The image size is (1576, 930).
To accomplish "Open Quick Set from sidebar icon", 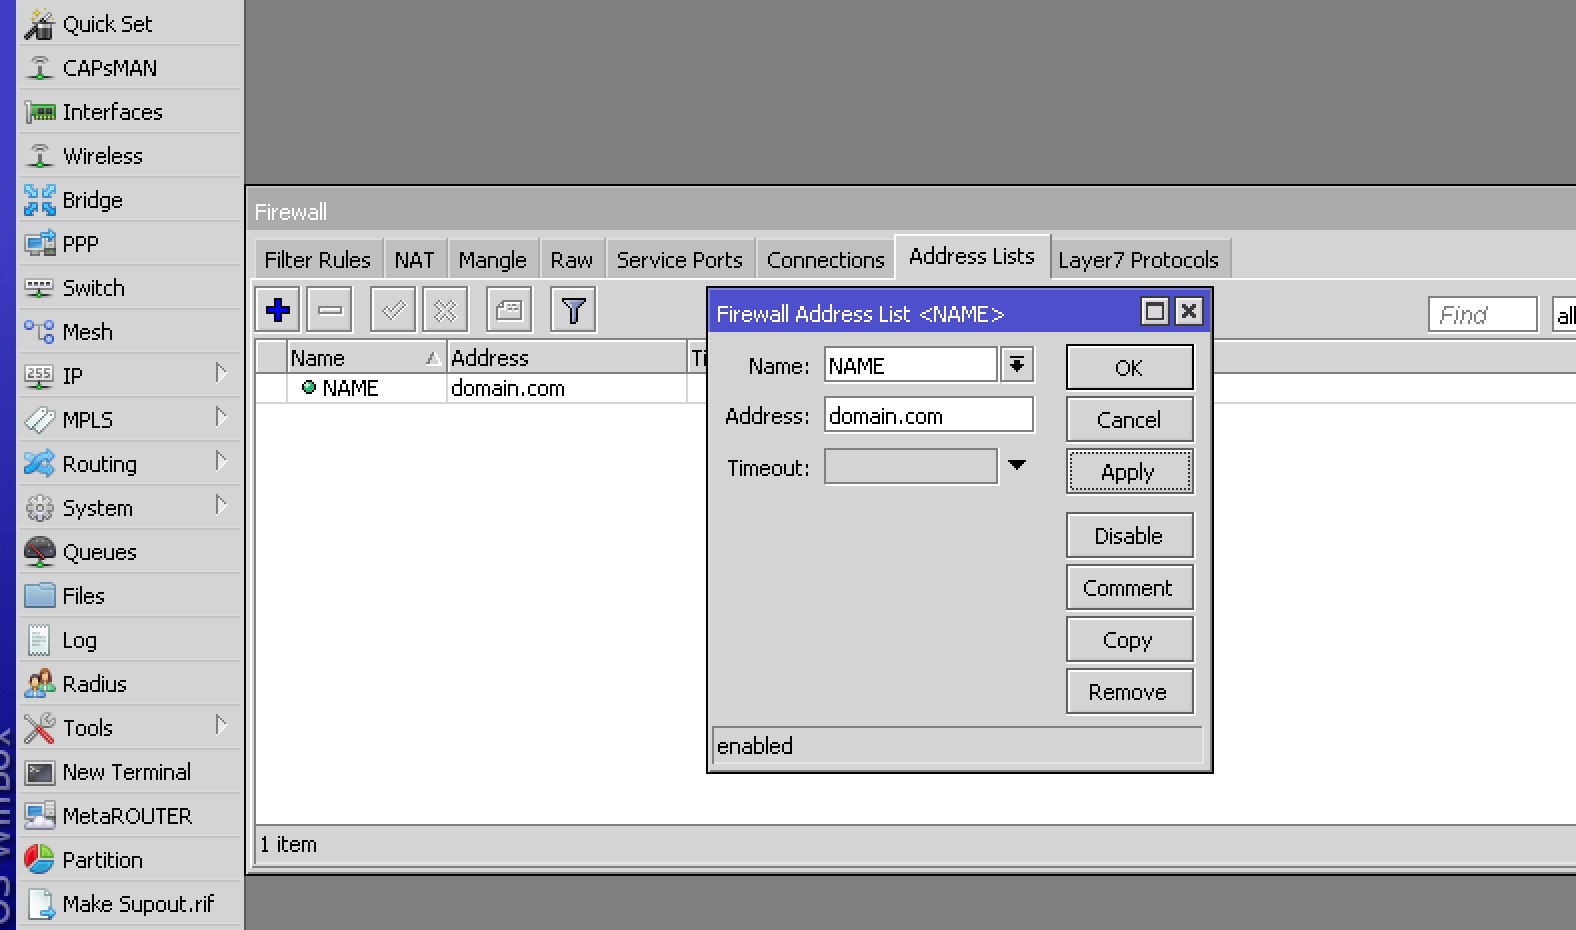I will [x=39, y=24].
